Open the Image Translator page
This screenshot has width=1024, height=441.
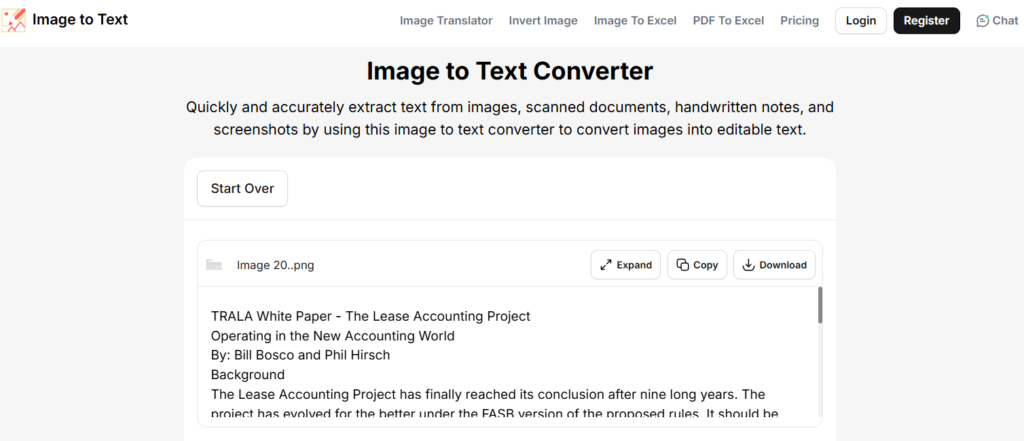tap(446, 21)
